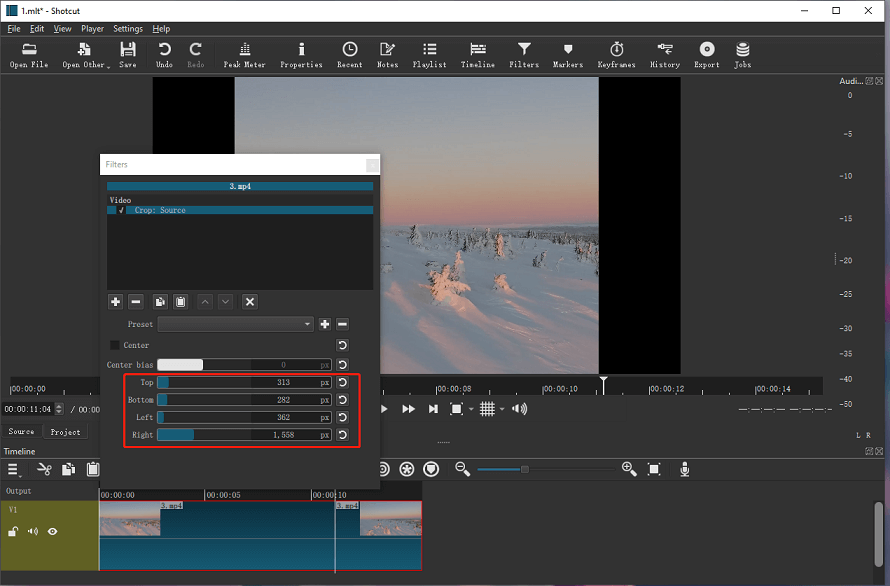Click the Right crop slider
The image size is (890, 586).
244,435
